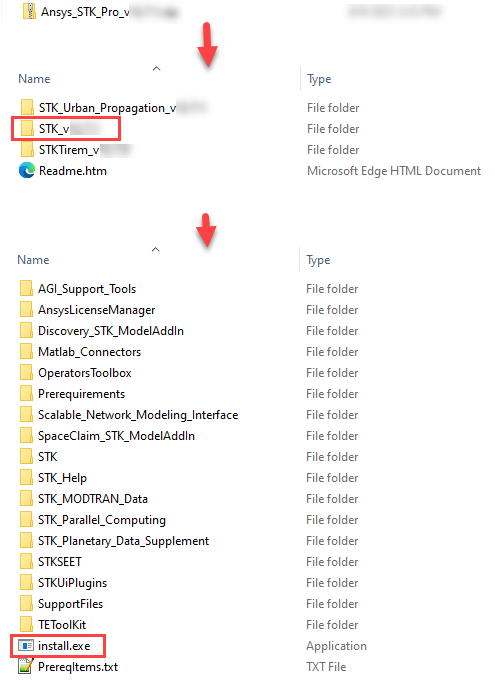The height and width of the screenshot is (689, 495).
Task: Click the folder icon beside plain STK
Action: tap(26, 457)
